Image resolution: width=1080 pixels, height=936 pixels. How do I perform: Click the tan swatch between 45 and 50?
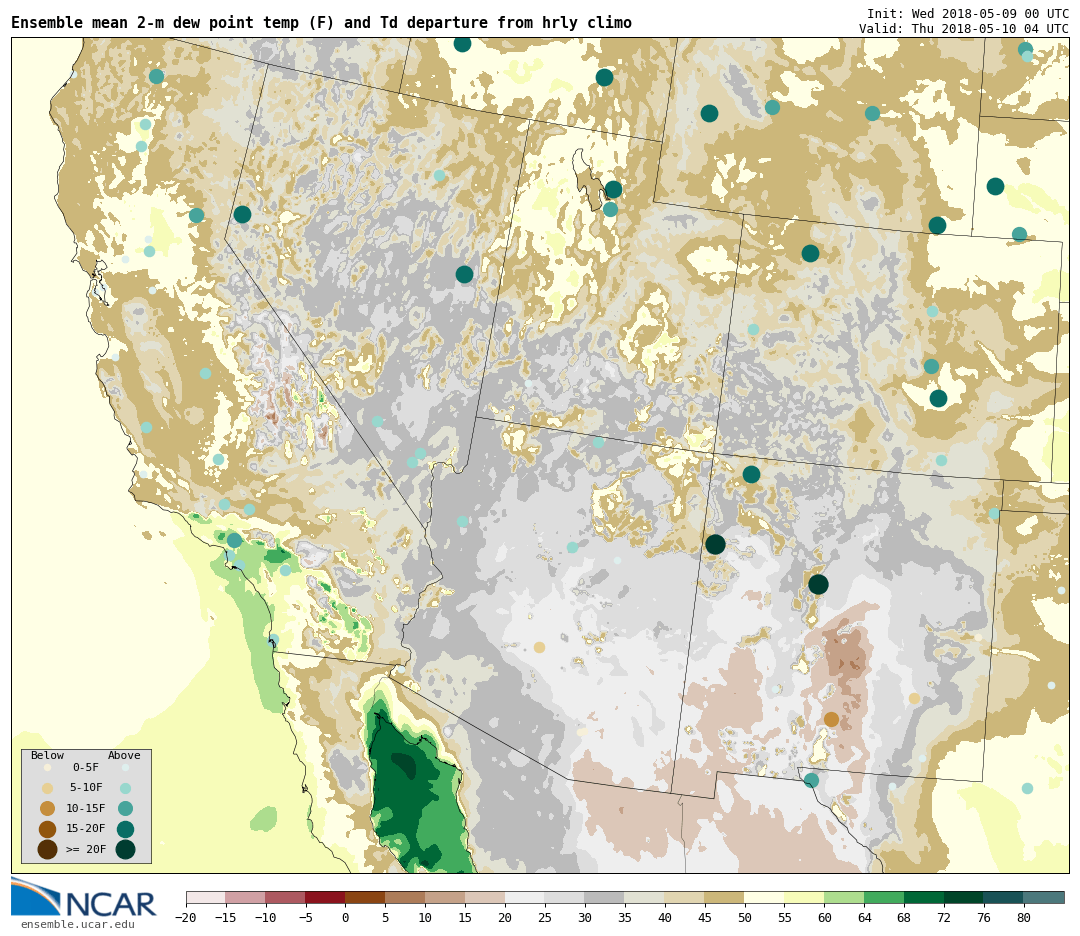tap(724, 897)
